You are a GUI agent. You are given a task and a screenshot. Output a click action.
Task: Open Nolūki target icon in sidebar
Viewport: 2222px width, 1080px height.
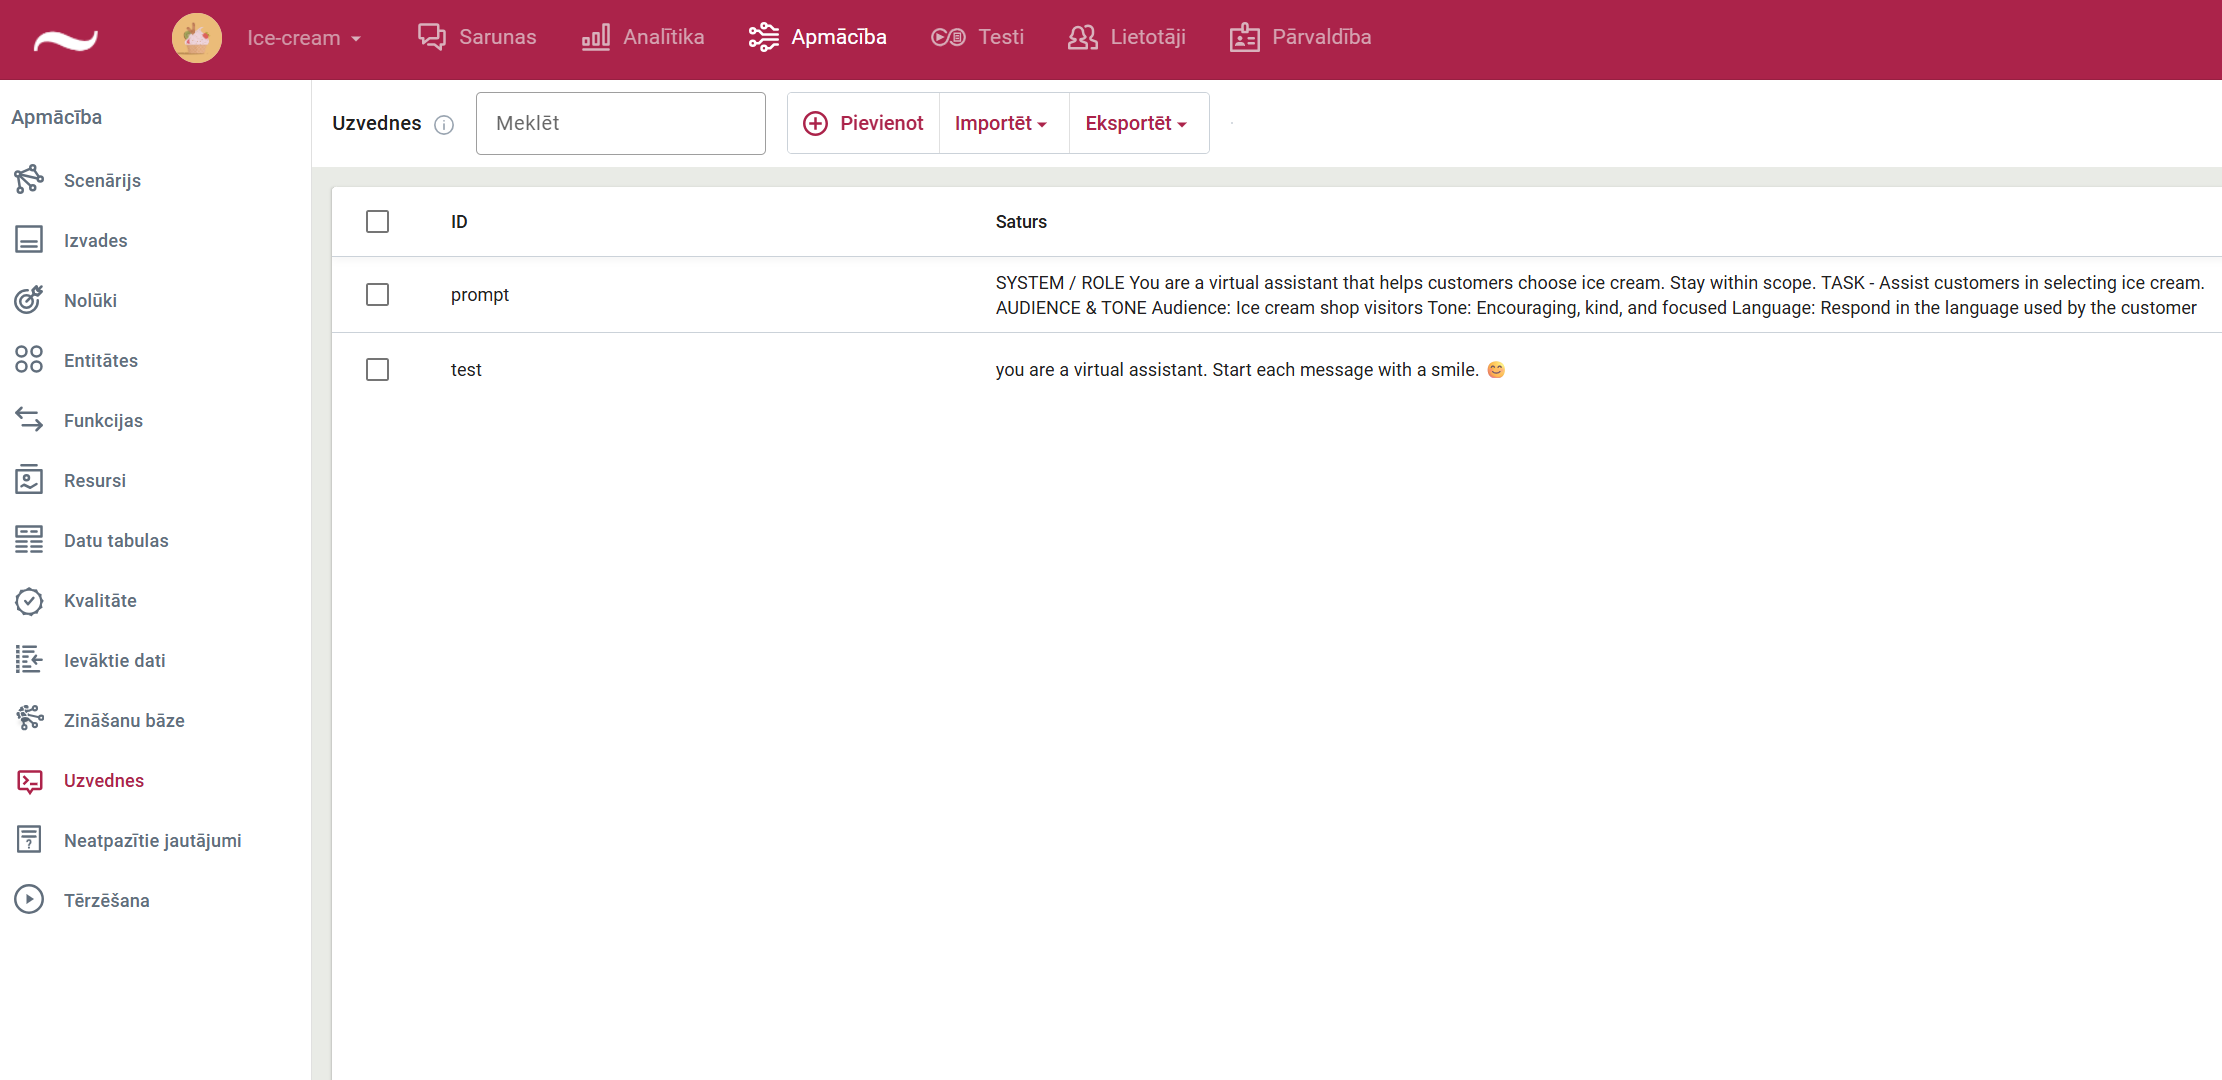[x=29, y=300]
